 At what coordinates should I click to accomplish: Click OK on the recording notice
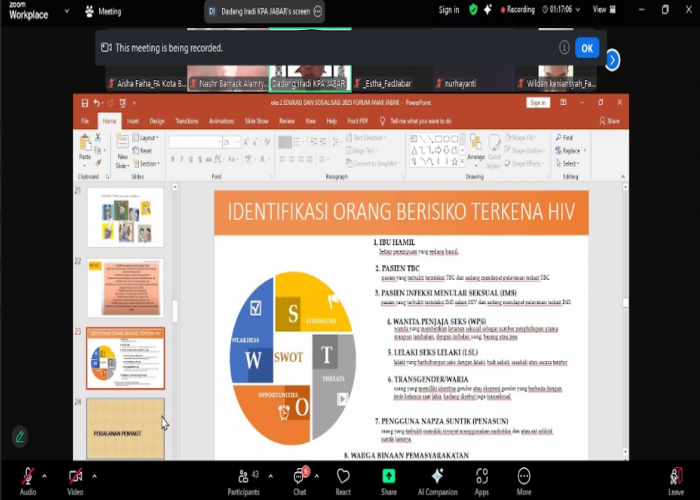586,48
